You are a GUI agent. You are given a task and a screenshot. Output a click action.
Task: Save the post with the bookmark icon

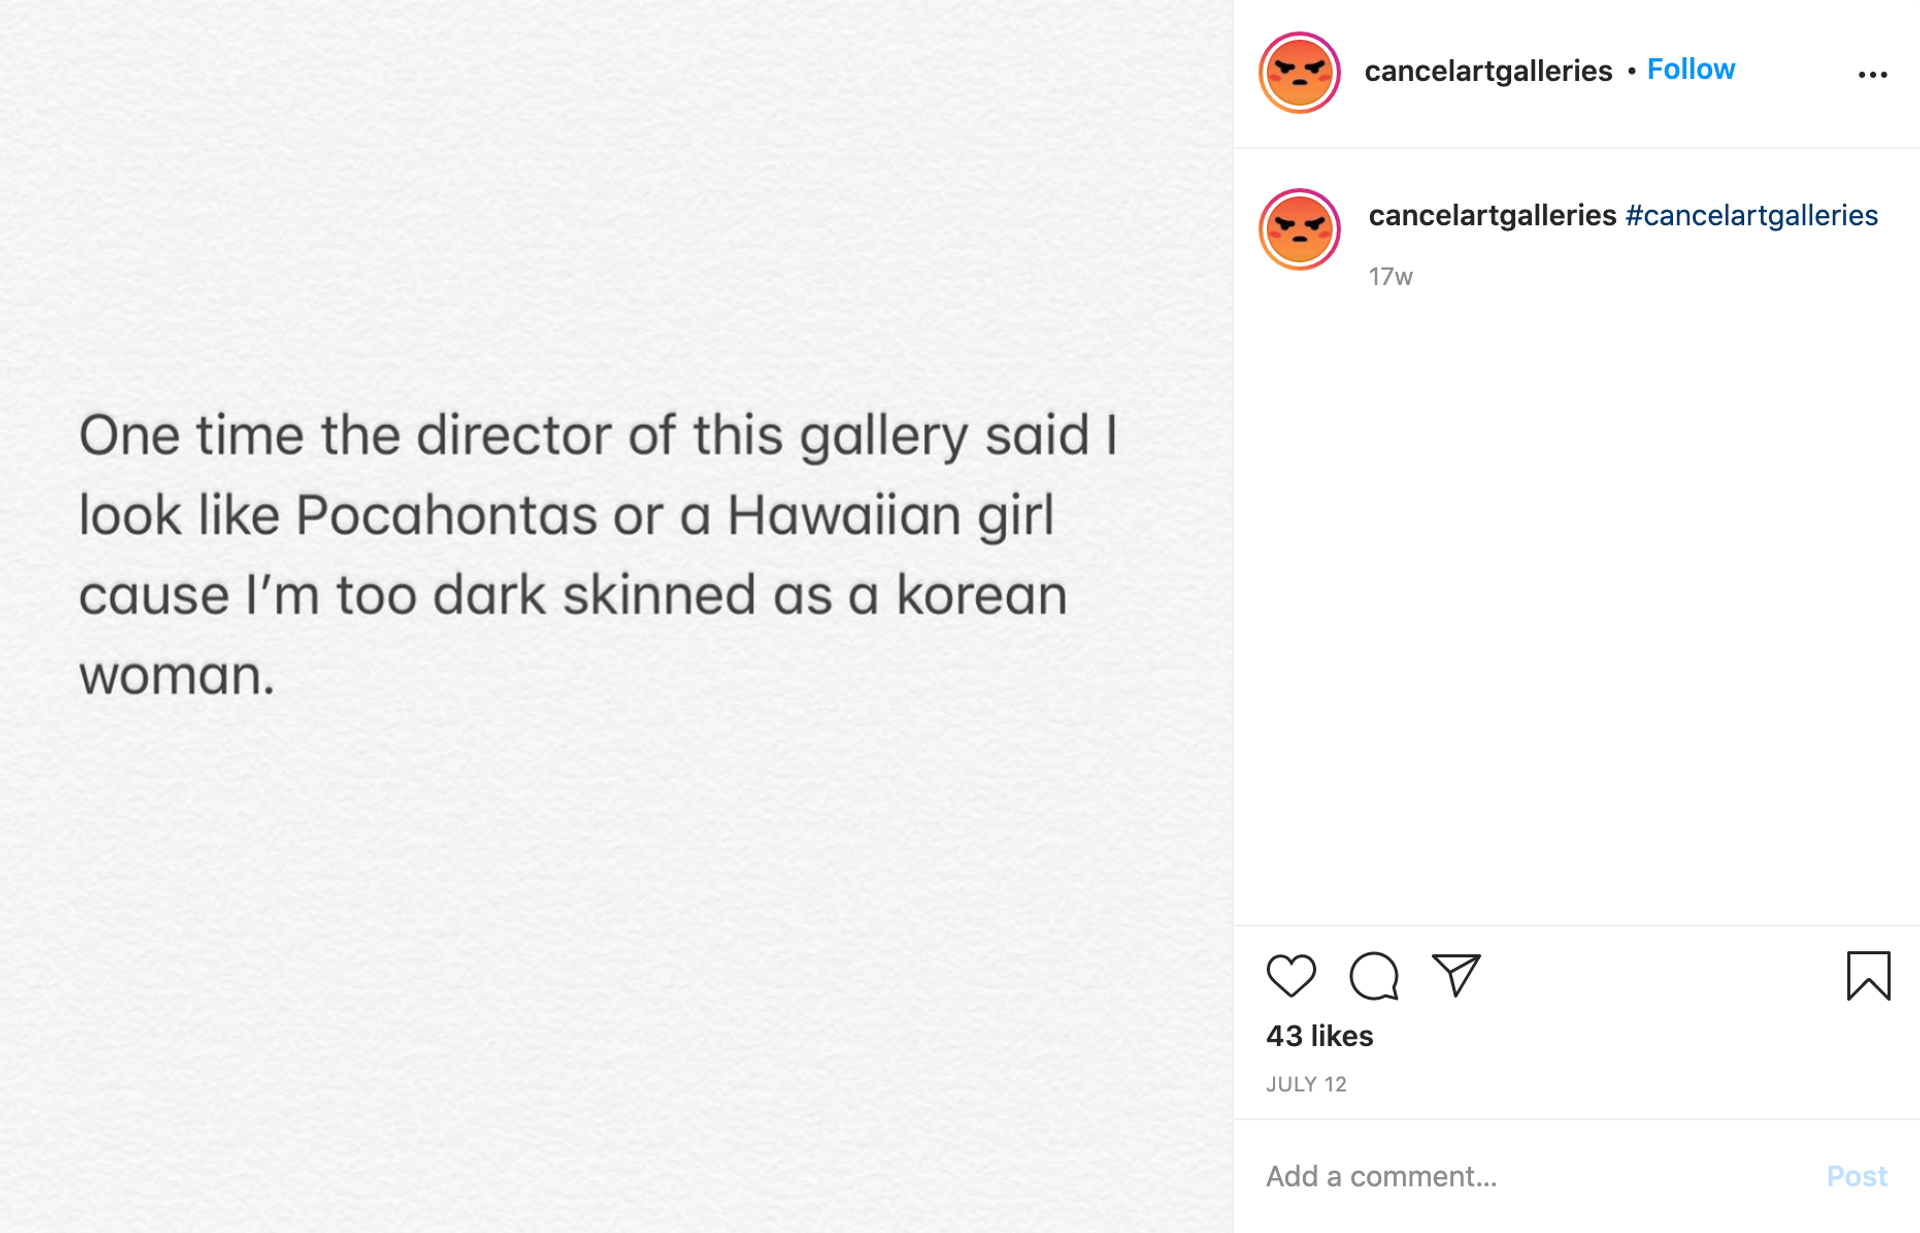1868,976
